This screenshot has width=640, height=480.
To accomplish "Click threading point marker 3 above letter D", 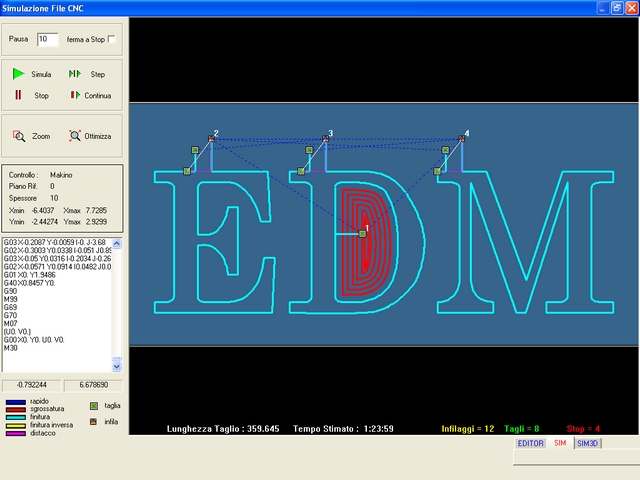I will point(326,139).
